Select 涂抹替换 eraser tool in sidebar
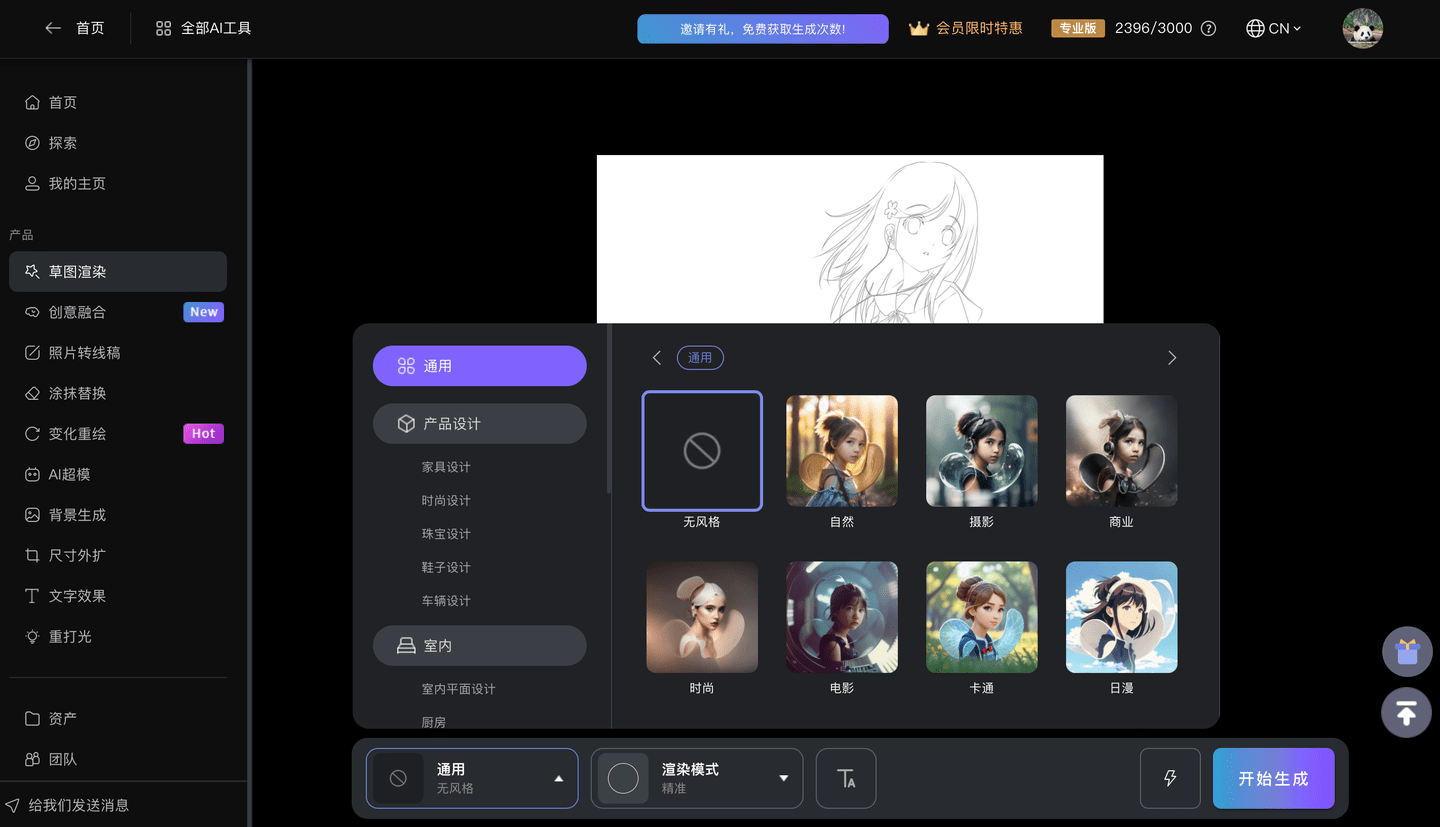Screen dimensions: 1440x827 77,393
